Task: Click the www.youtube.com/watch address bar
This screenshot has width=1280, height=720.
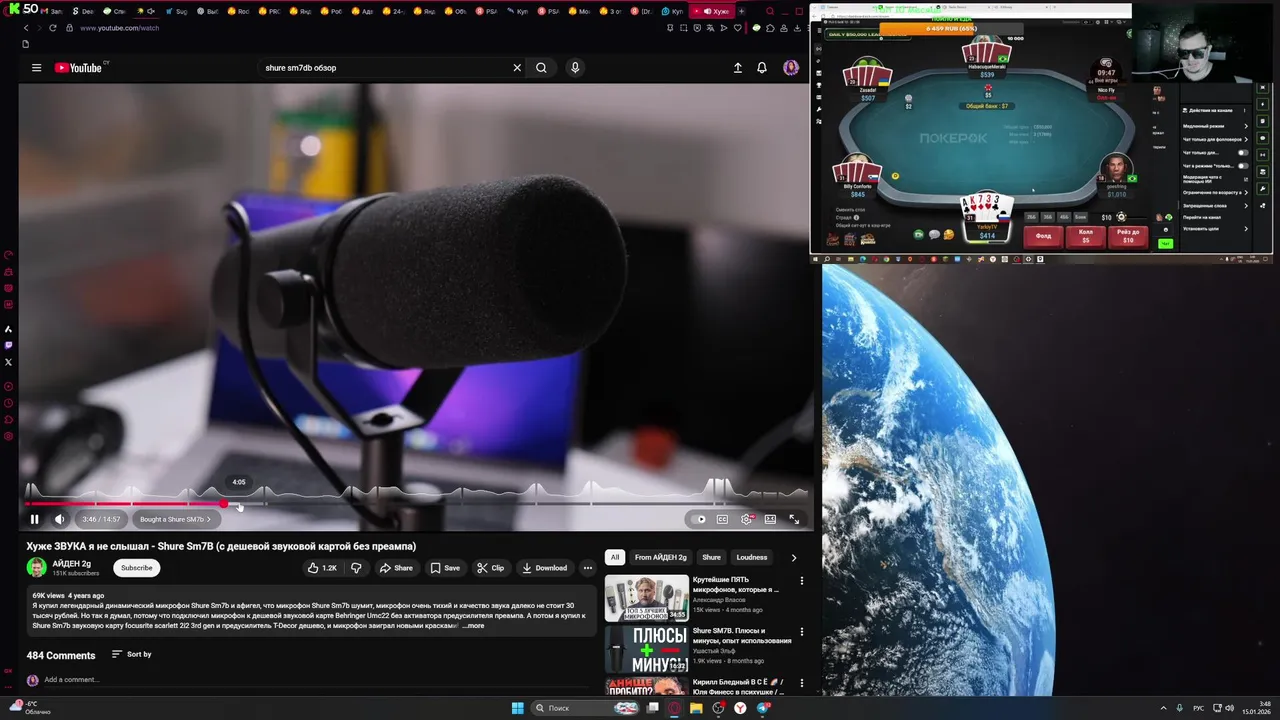Action: (120, 28)
